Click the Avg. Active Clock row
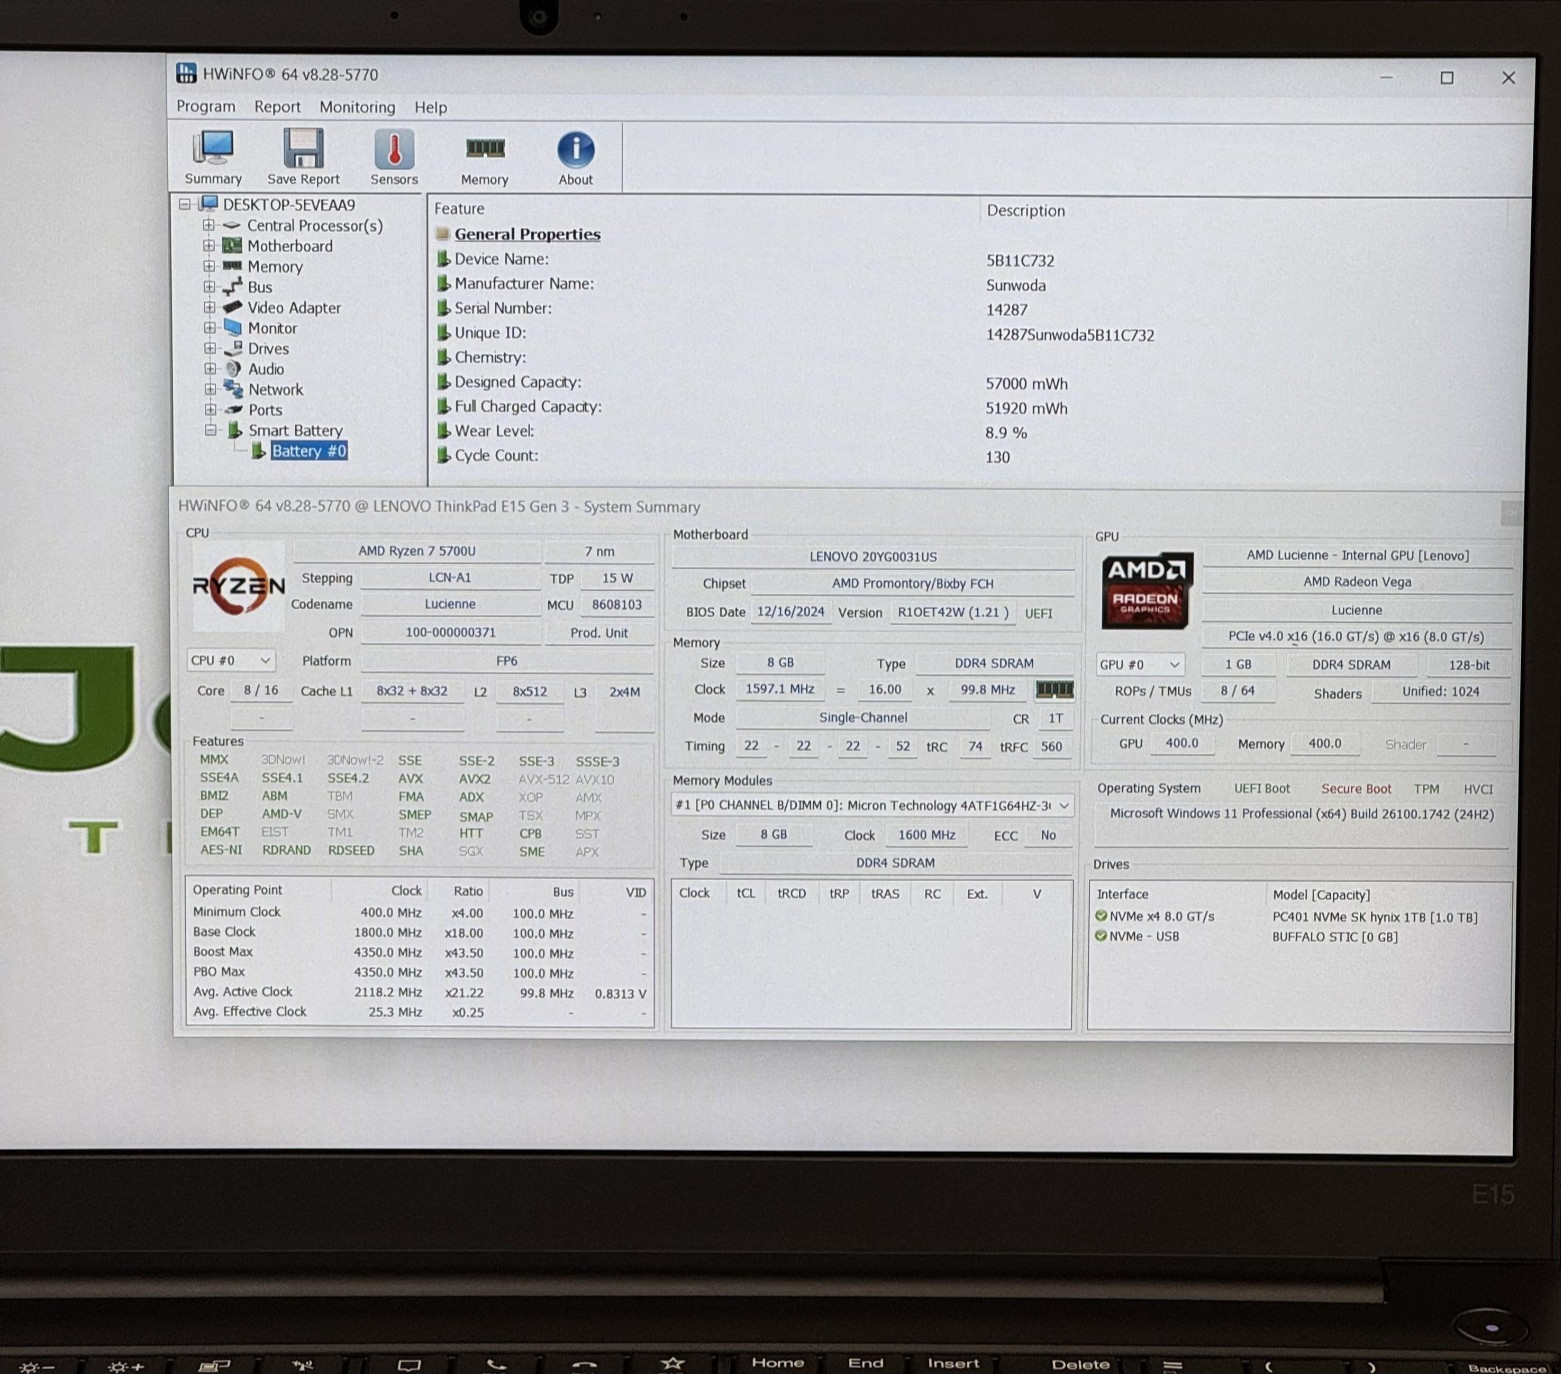This screenshot has height=1374, width=1561. click(420, 993)
